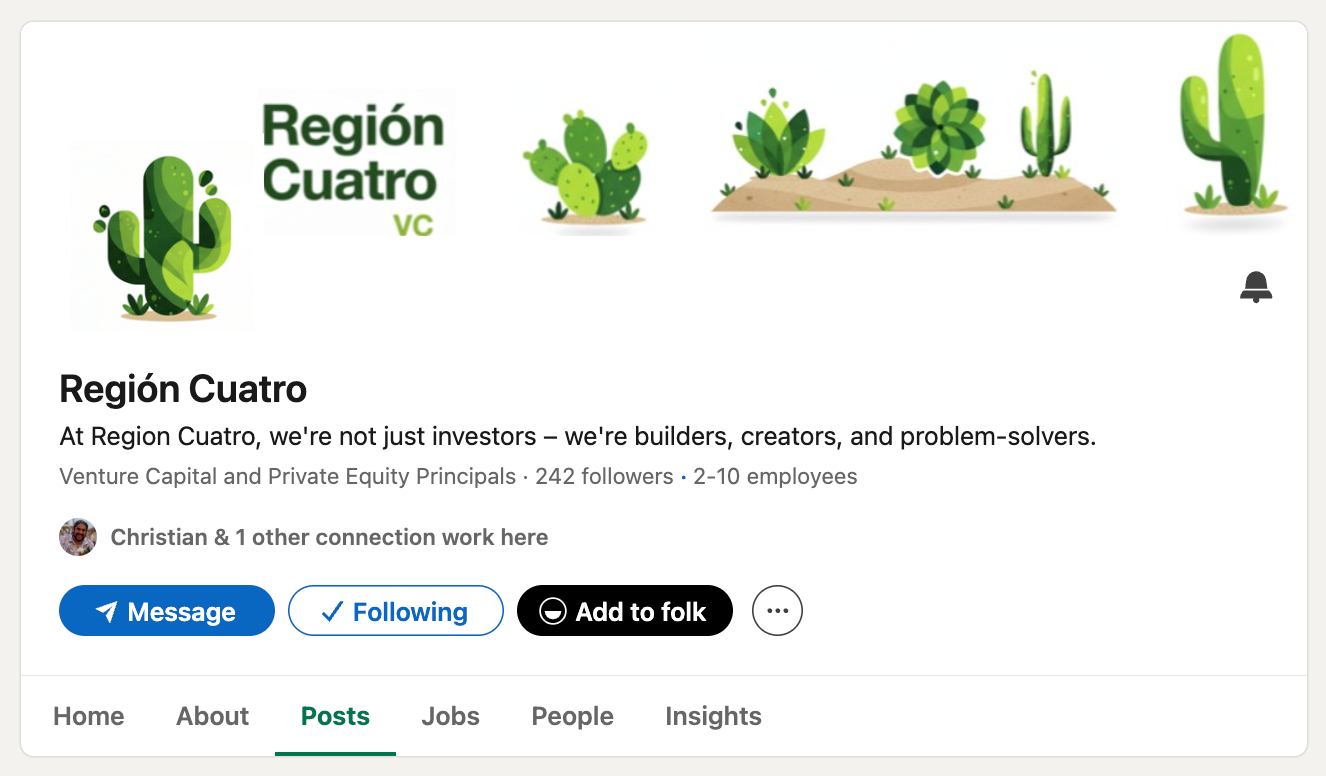Switch to the About tab
This screenshot has height=776, width=1326.
pyautogui.click(x=212, y=716)
